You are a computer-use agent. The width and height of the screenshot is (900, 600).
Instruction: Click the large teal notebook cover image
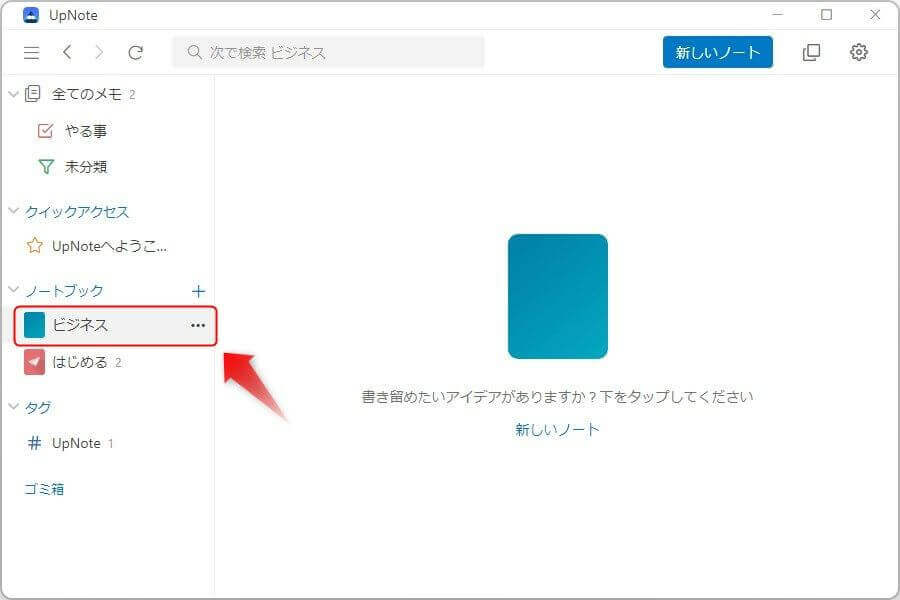[558, 296]
